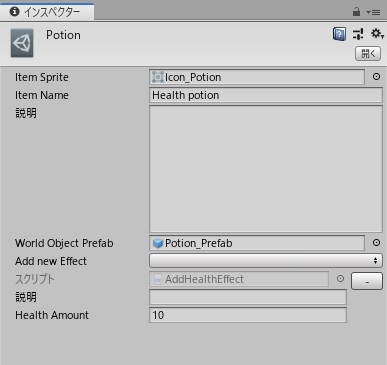Screen dimensions: 387x365
Task: Click the 開く button
Action: coord(368,53)
